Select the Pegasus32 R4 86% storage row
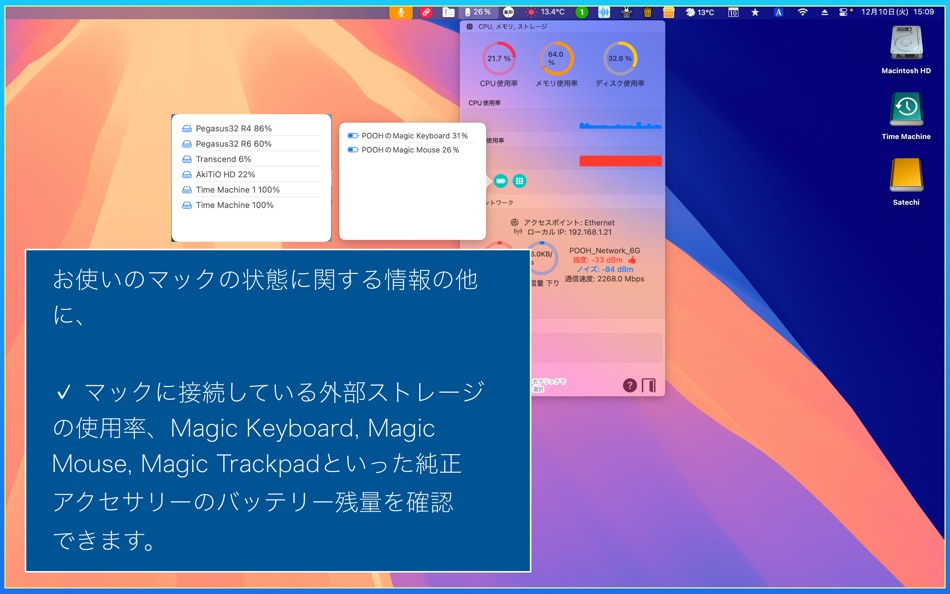The height and width of the screenshot is (594, 950). click(x=251, y=128)
